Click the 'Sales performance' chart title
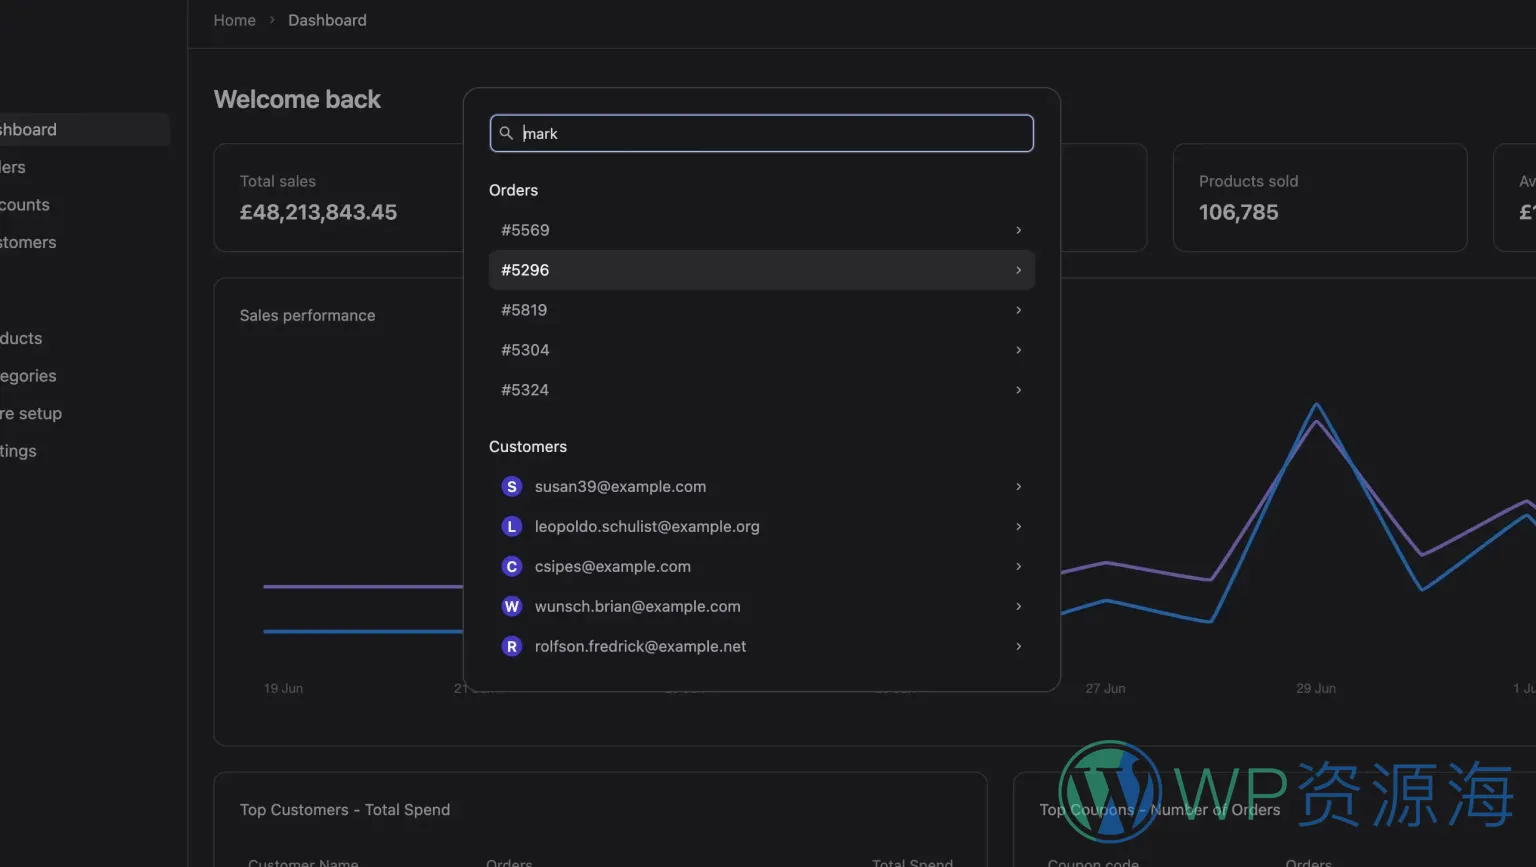This screenshot has height=867, width=1536. tap(307, 315)
